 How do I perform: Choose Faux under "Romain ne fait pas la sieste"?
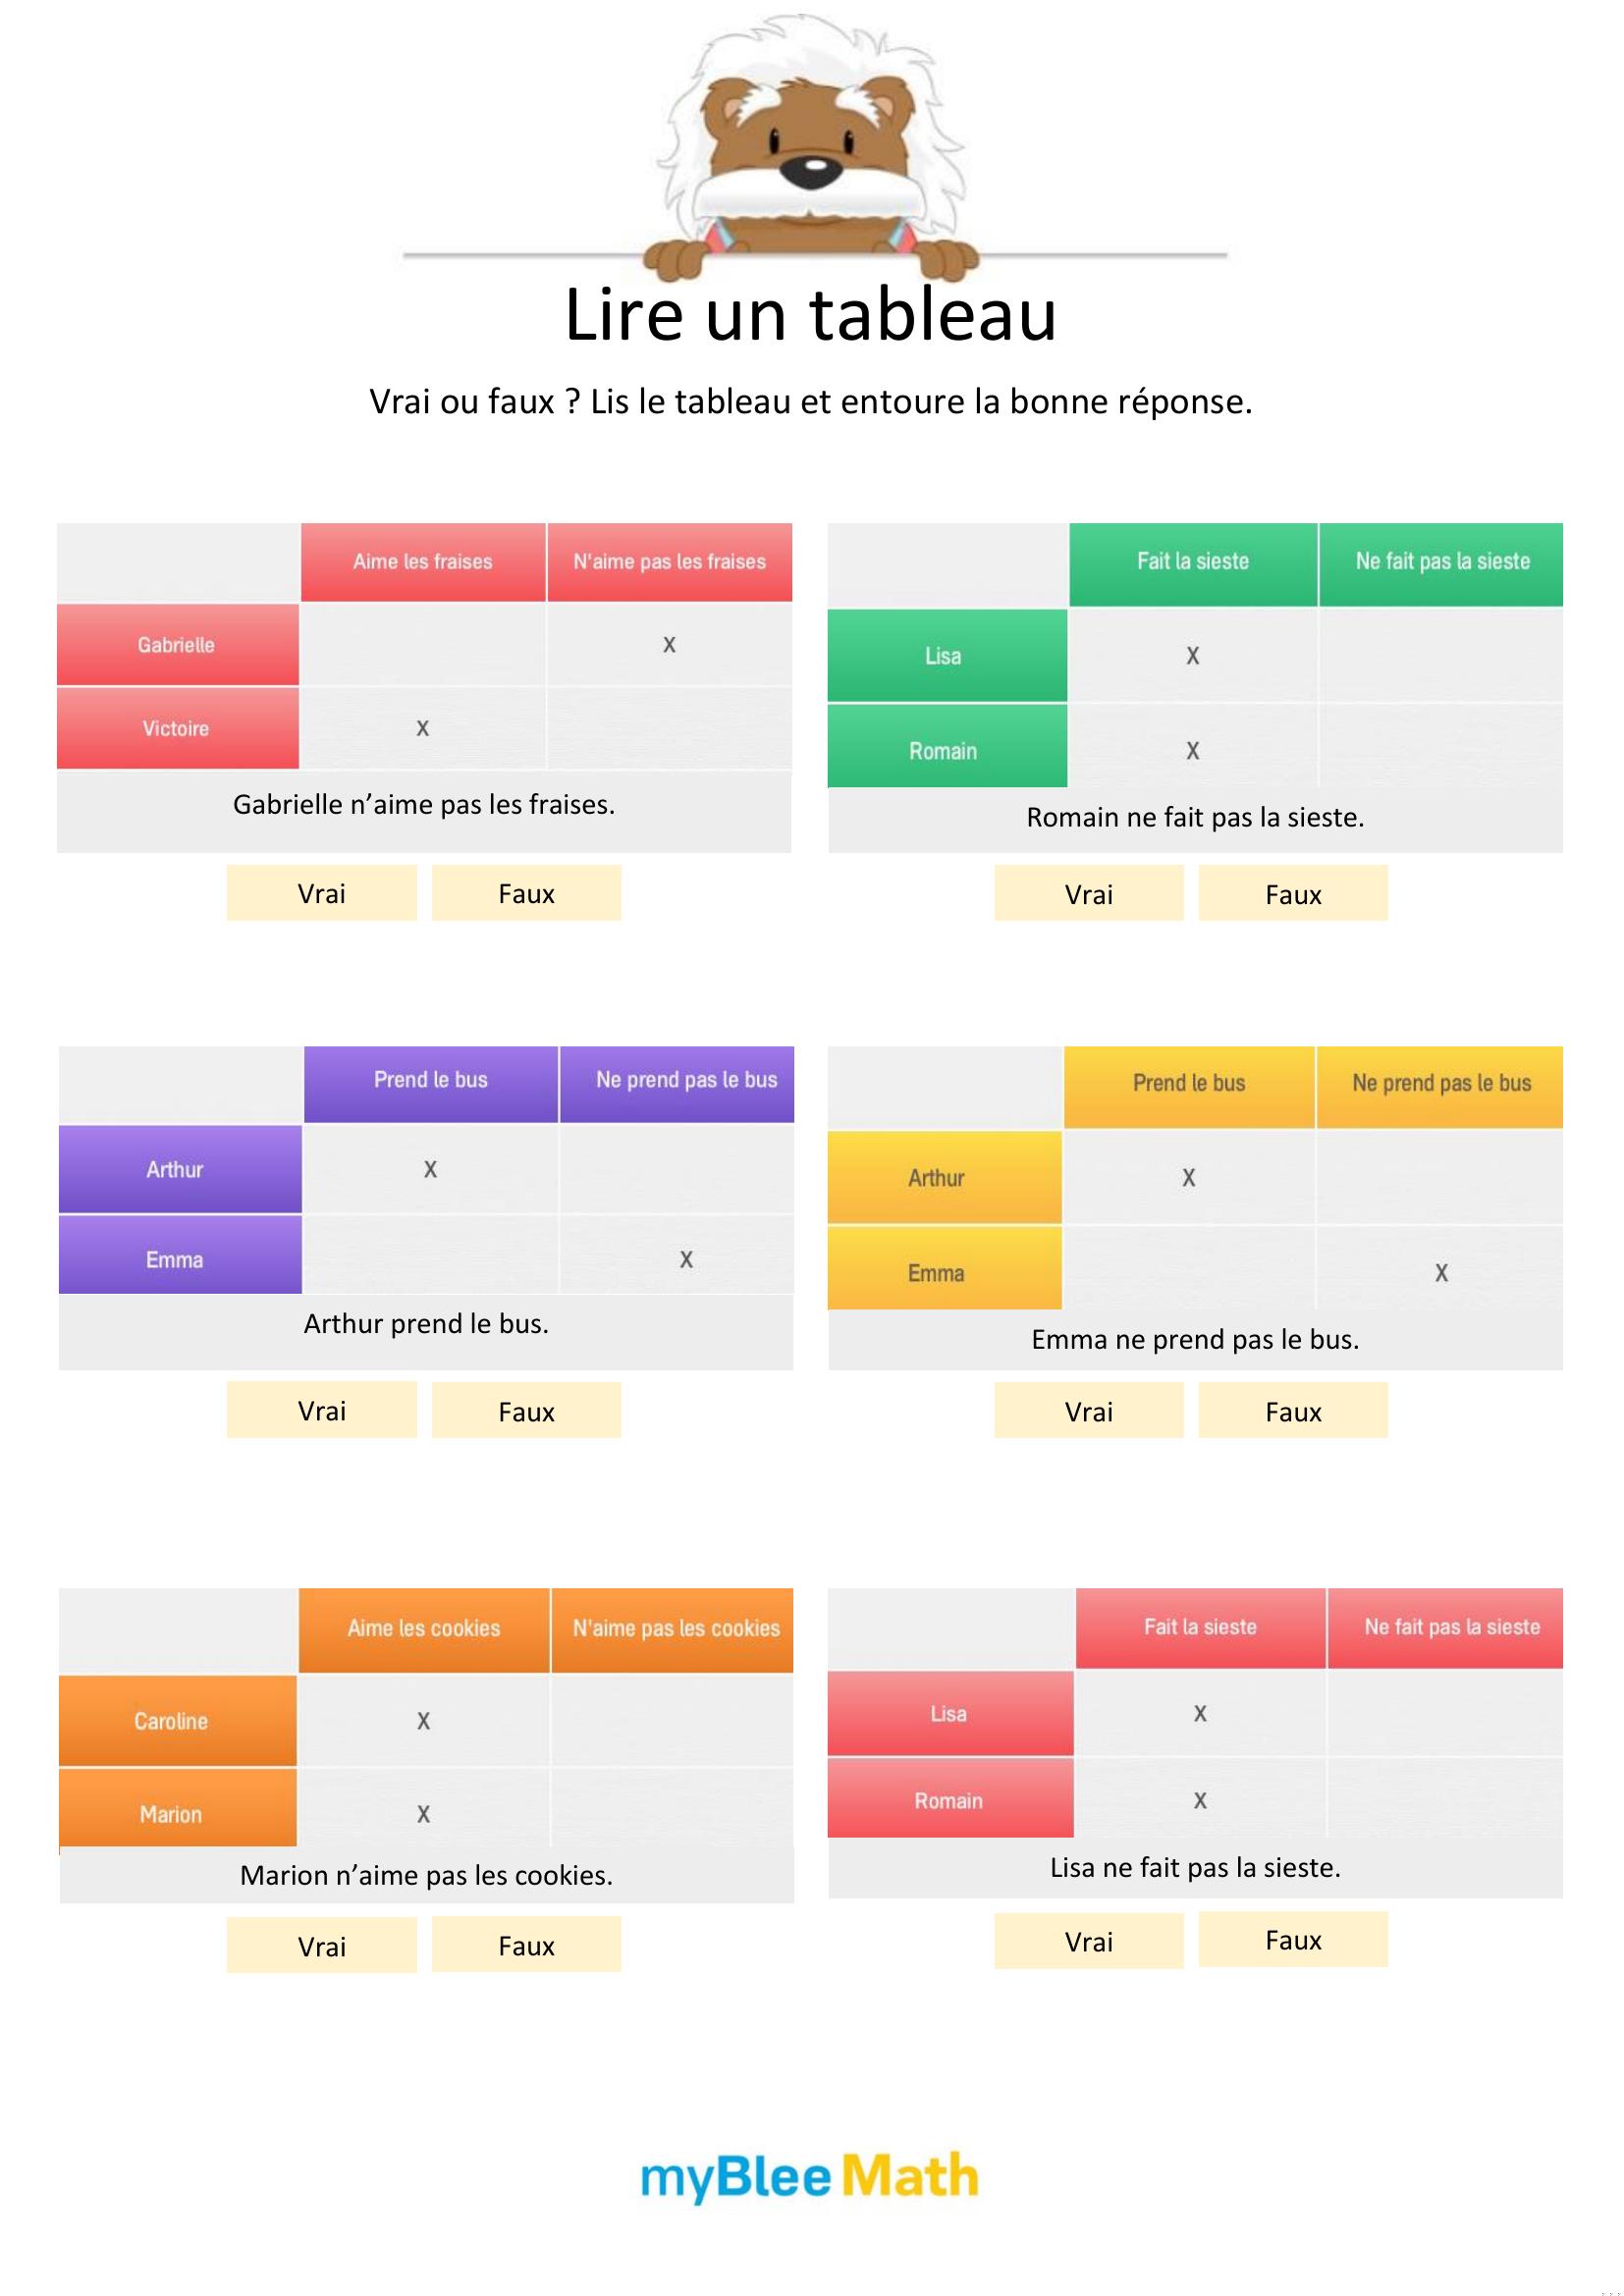pyautogui.click(x=1292, y=894)
